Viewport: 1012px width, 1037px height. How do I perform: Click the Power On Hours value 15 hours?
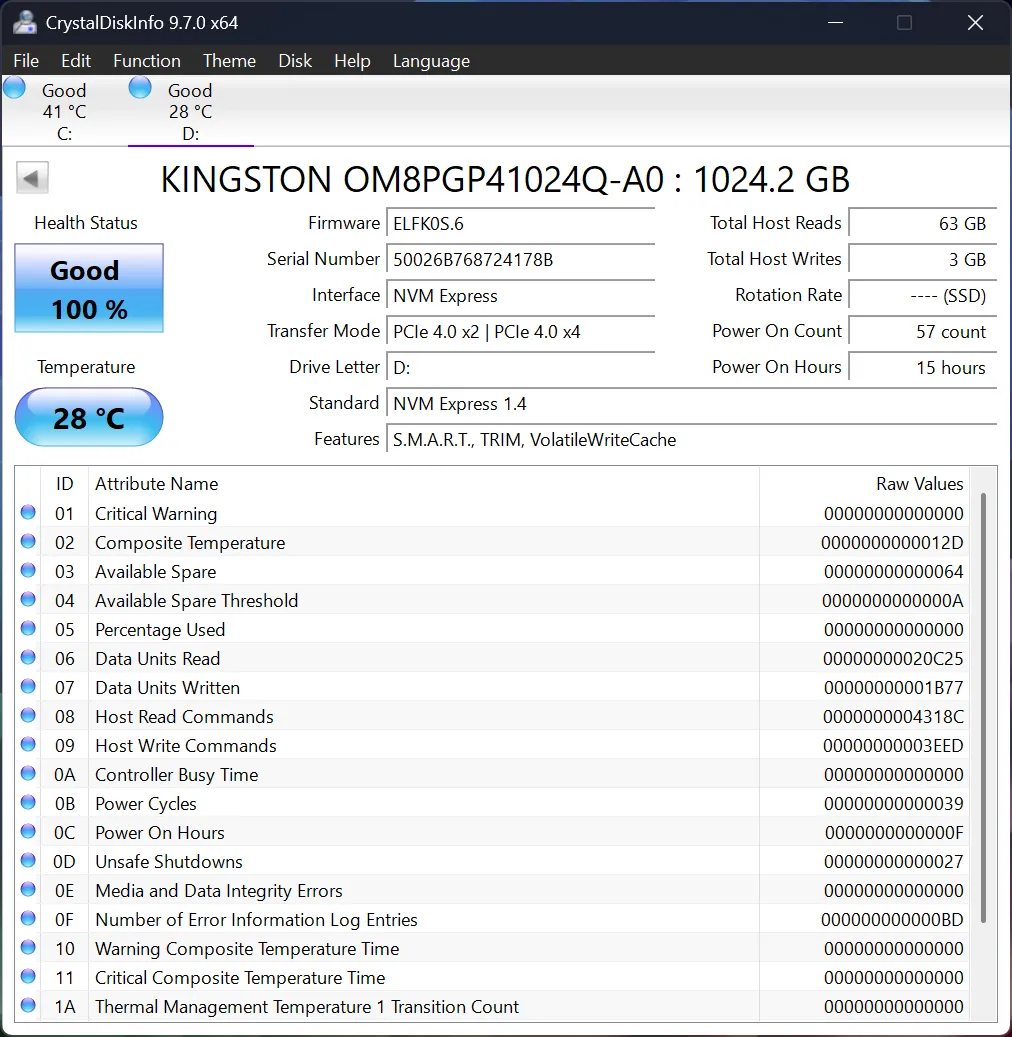[923, 368]
